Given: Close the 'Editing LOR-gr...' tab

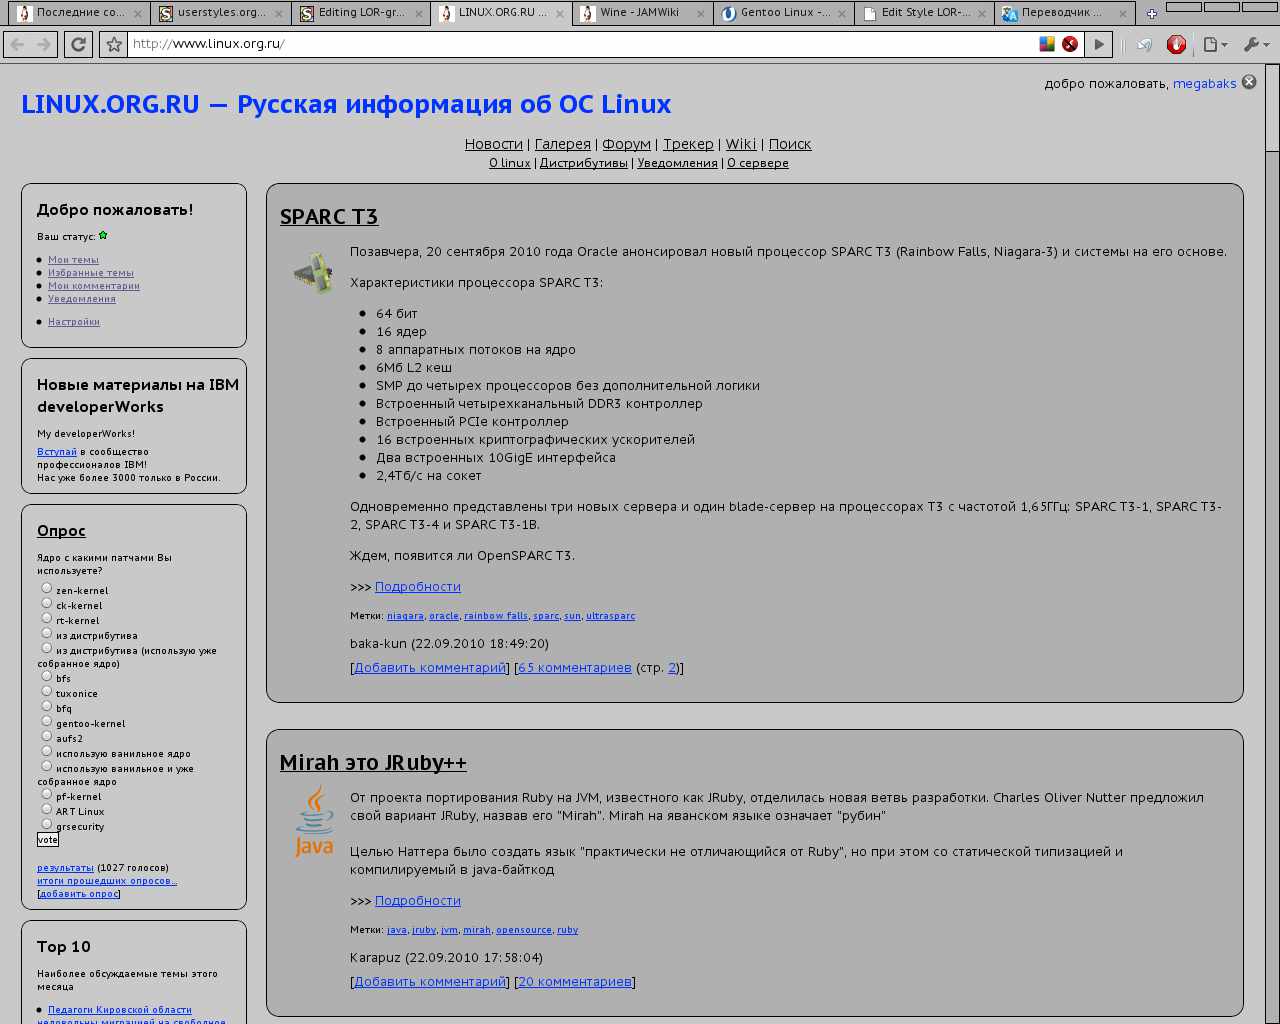Looking at the screenshot, I should (419, 13).
